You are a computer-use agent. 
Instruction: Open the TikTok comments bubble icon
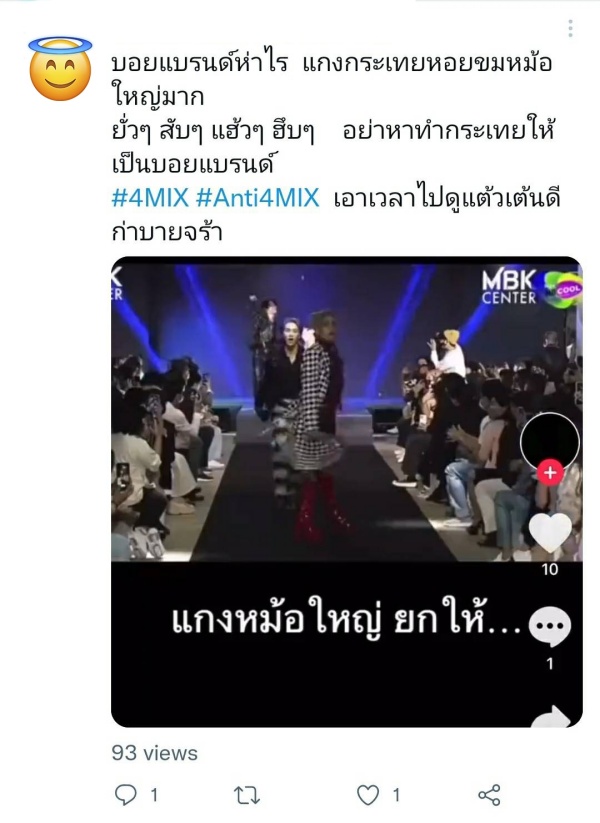coord(550,627)
